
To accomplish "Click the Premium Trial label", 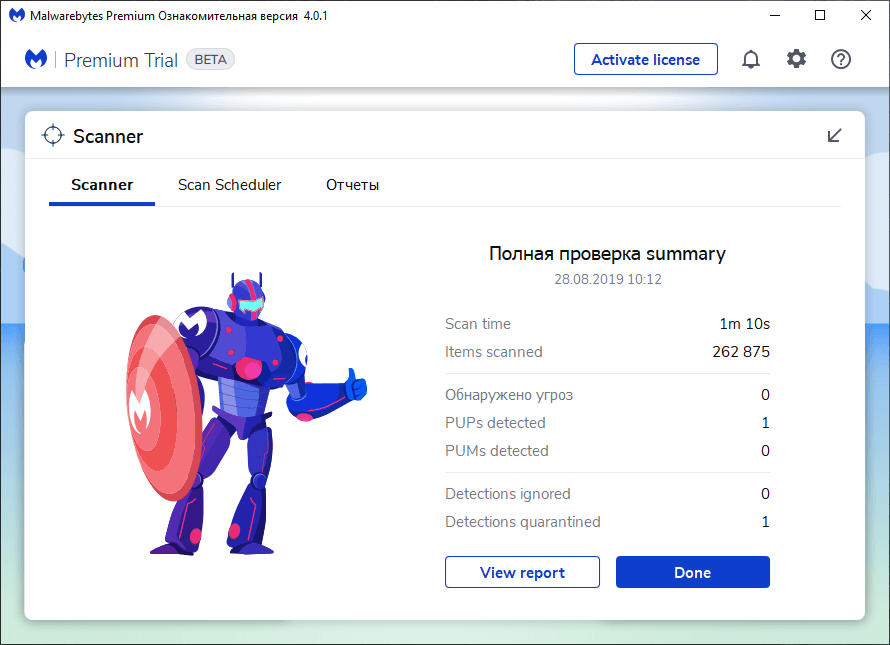I will point(120,59).
